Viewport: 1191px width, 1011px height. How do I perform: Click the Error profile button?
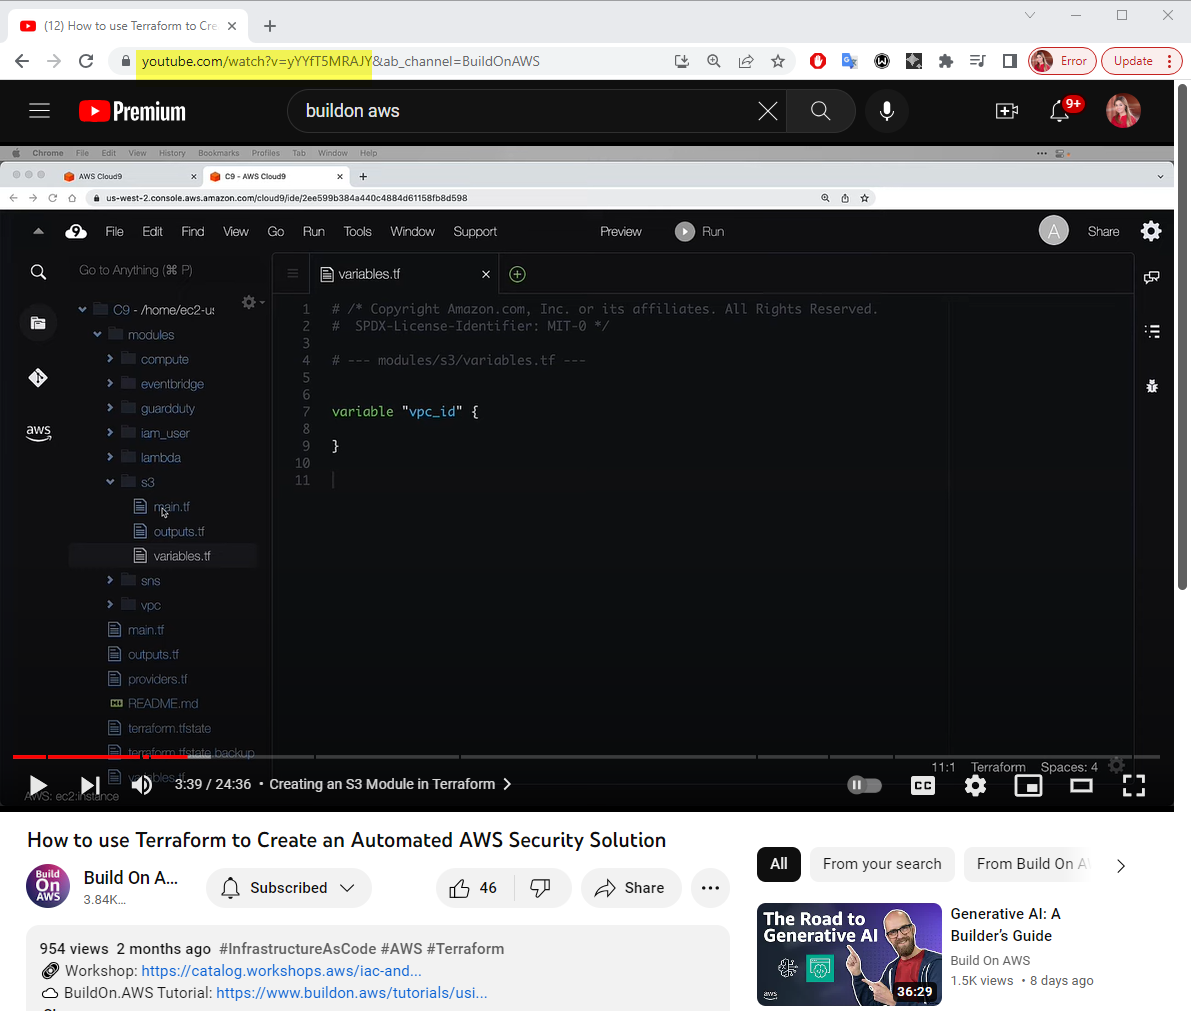1062,62
